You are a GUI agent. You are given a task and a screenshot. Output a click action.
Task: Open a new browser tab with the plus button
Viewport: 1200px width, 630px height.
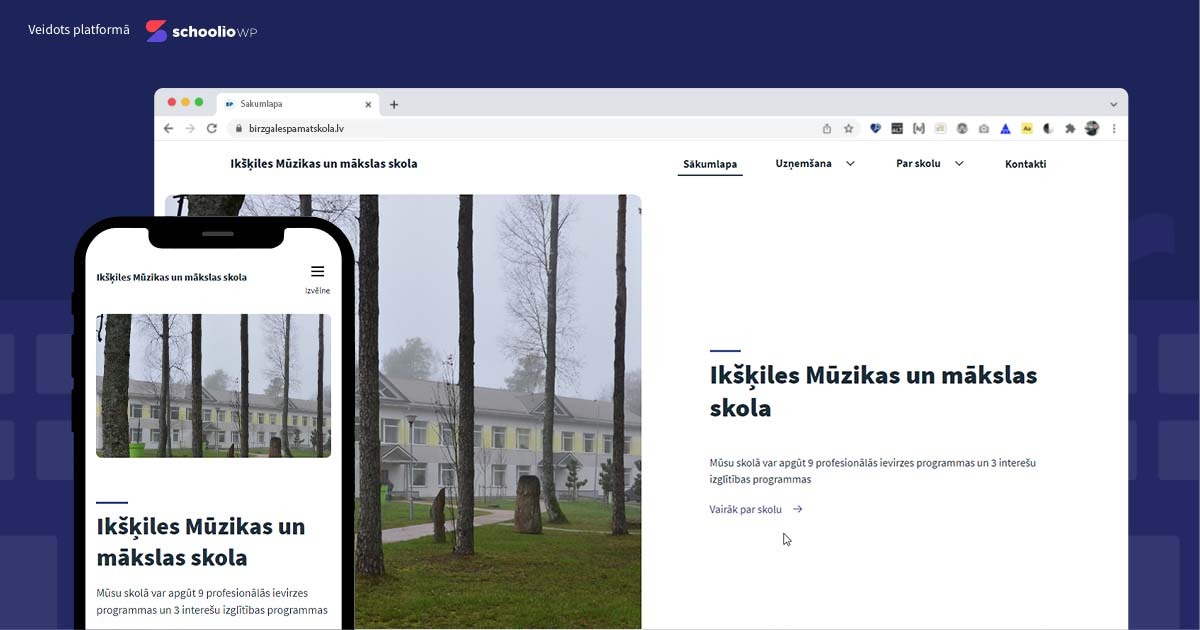[x=394, y=104]
